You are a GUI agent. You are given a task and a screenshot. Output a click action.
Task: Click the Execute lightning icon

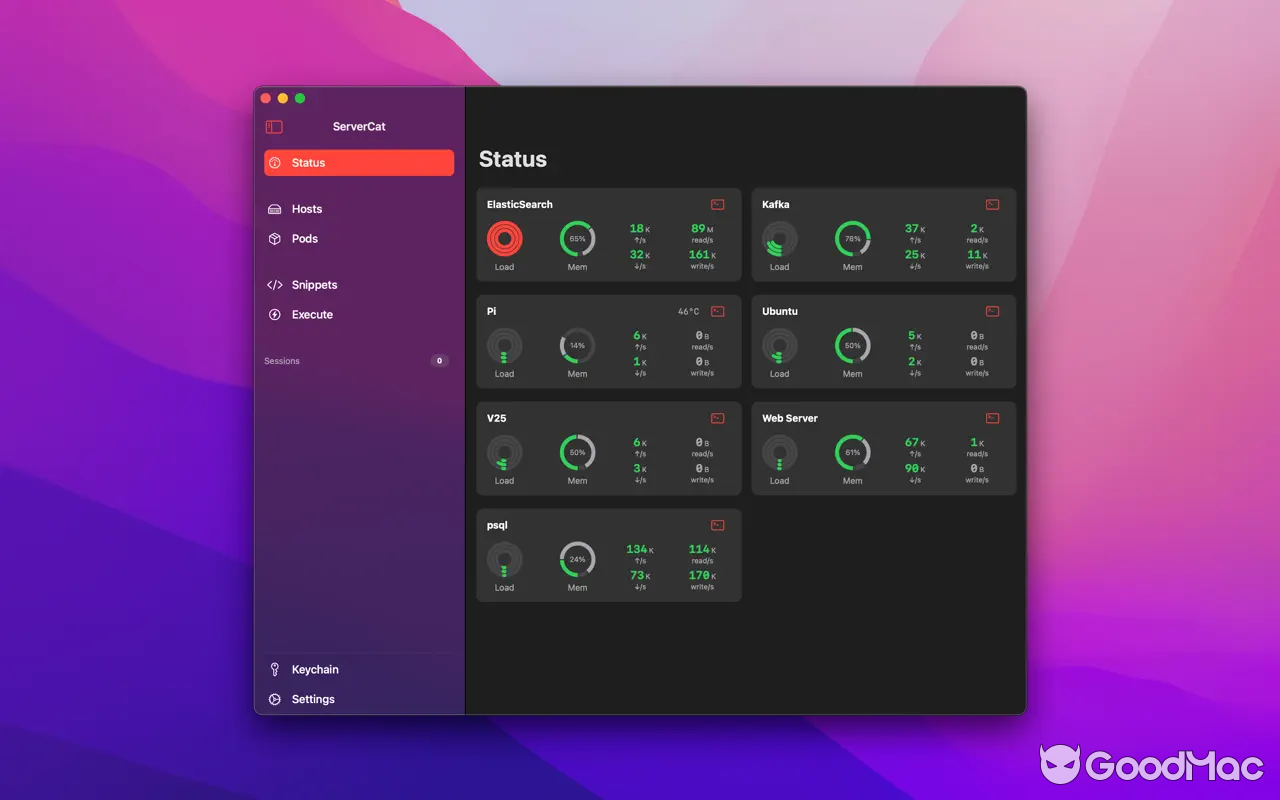point(275,315)
